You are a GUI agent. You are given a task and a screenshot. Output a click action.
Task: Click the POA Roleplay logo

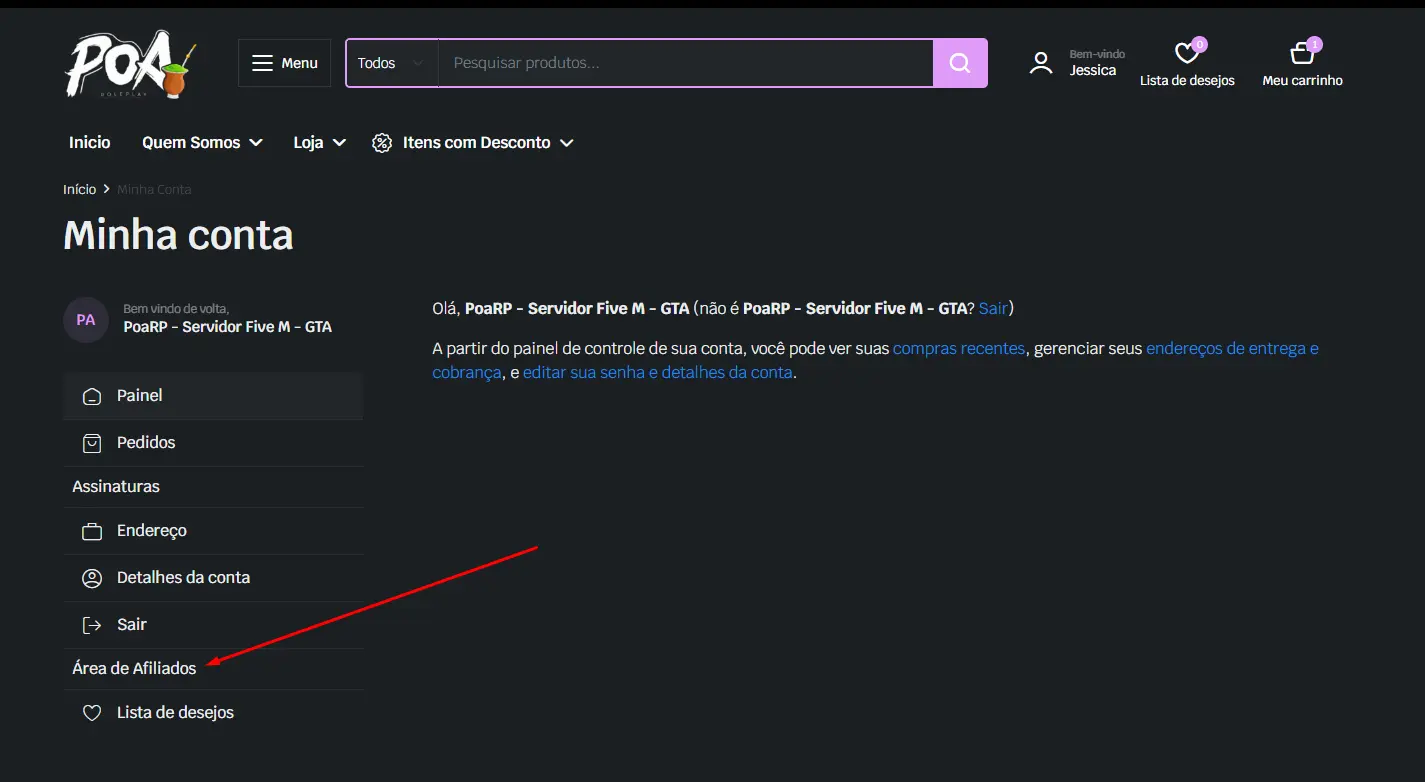(130, 64)
